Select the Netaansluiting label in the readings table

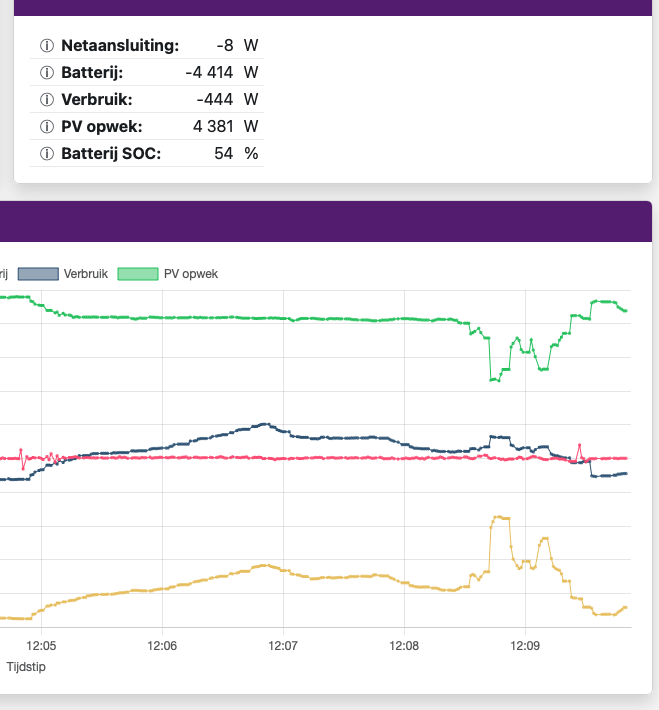coord(120,46)
